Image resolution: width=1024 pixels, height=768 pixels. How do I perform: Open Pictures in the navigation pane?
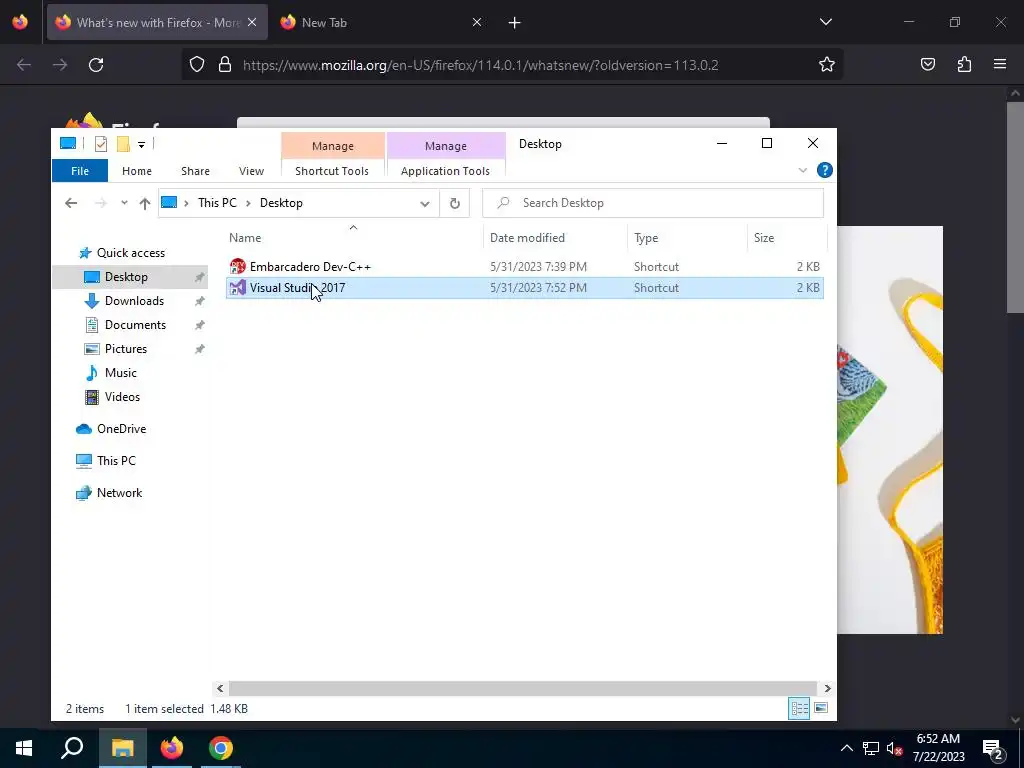point(125,349)
